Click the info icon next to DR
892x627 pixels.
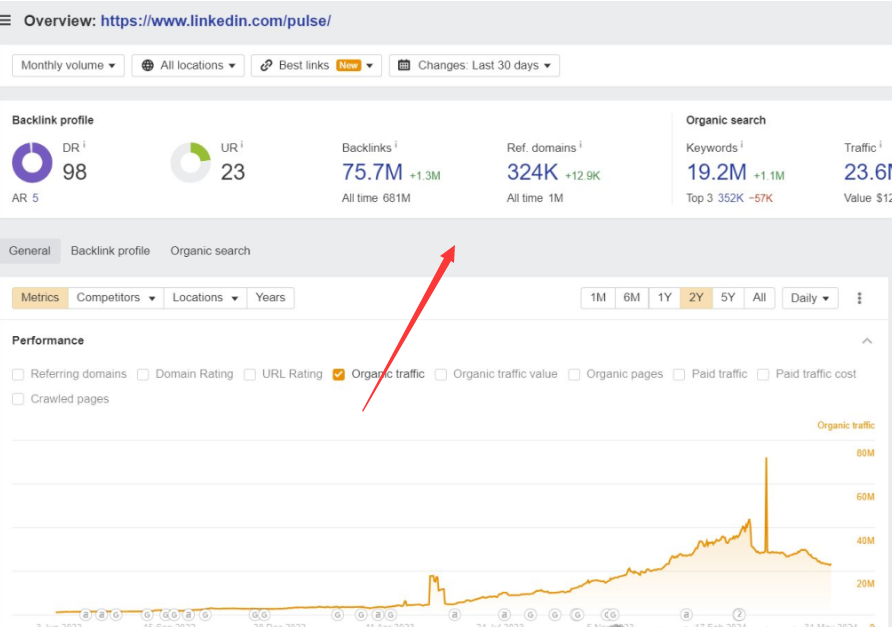pyautogui.click(x=85, y=146)
